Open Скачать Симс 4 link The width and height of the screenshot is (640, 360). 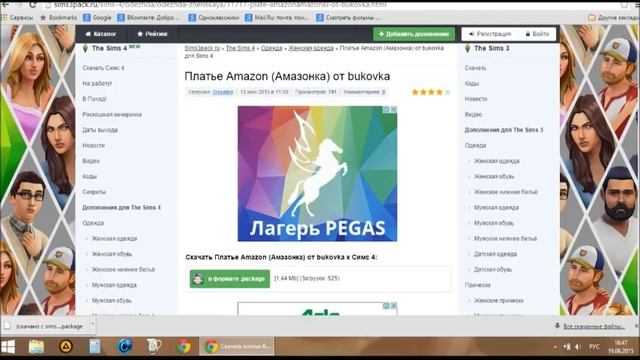tap(103, 68)
